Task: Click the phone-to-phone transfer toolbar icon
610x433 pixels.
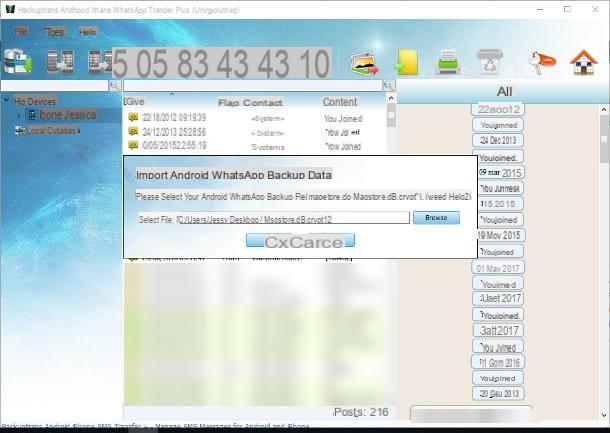Action: (x=60, y=62)
